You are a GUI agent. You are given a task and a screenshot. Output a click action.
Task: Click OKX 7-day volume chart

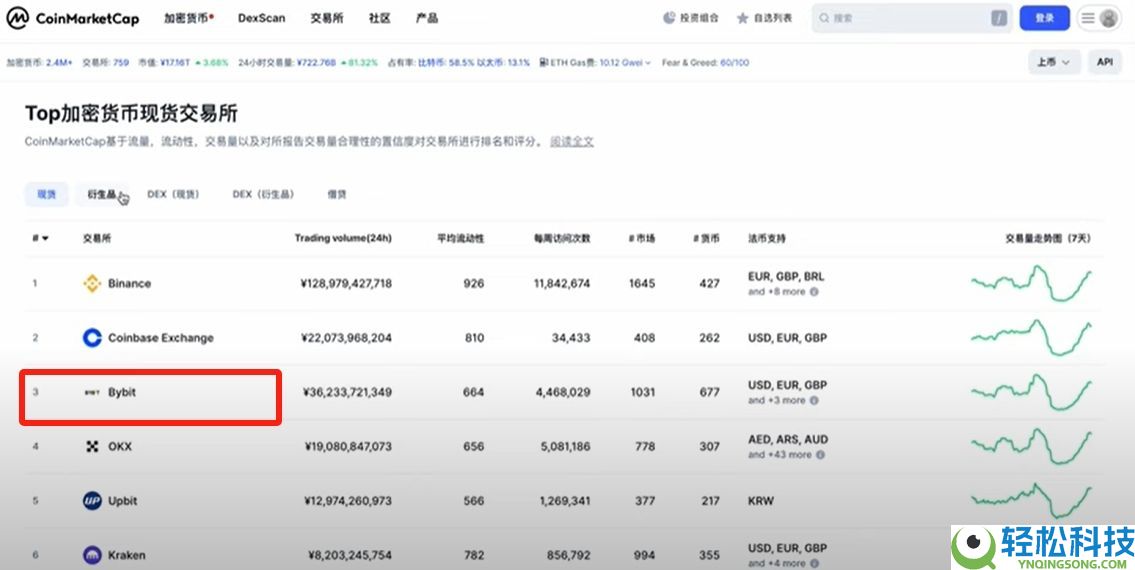click(1031, 447)
